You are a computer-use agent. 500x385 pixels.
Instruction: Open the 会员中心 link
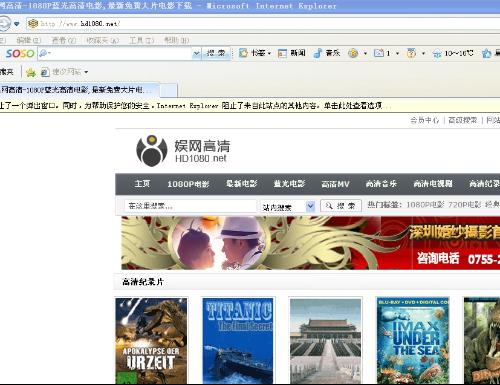425,120
